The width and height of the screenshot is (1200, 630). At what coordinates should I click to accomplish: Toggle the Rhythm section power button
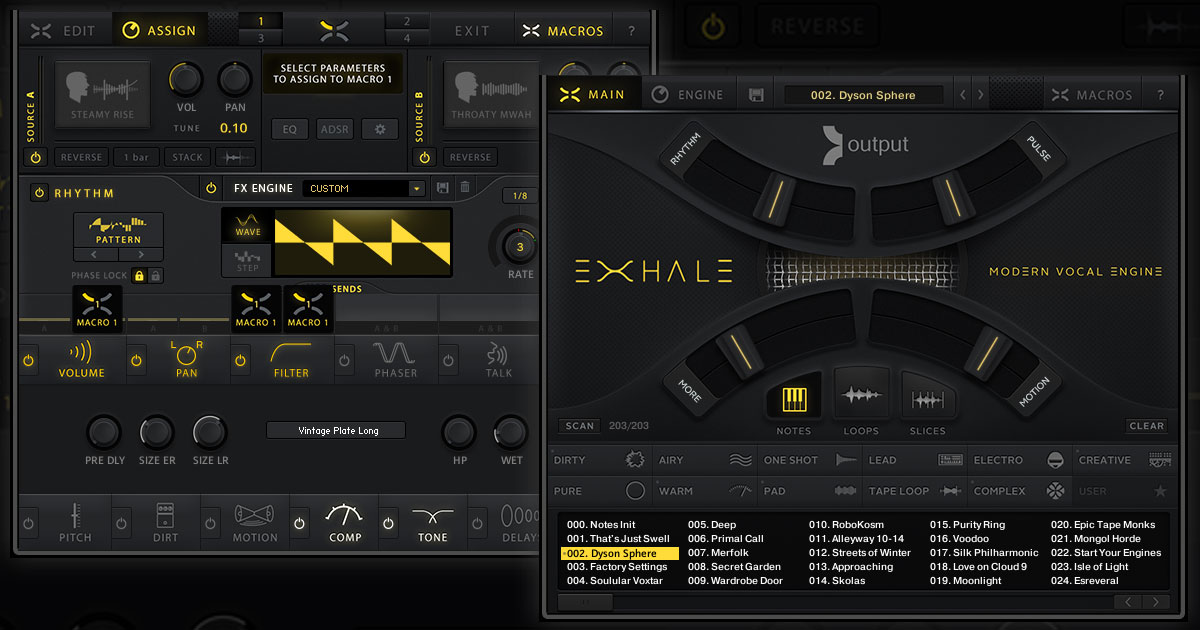click(x=39, y=193)
